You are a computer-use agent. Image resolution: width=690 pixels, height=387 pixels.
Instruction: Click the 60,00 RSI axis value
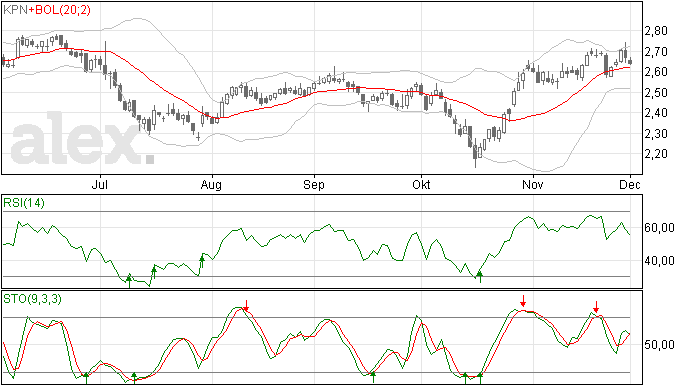tap(659, 228)
